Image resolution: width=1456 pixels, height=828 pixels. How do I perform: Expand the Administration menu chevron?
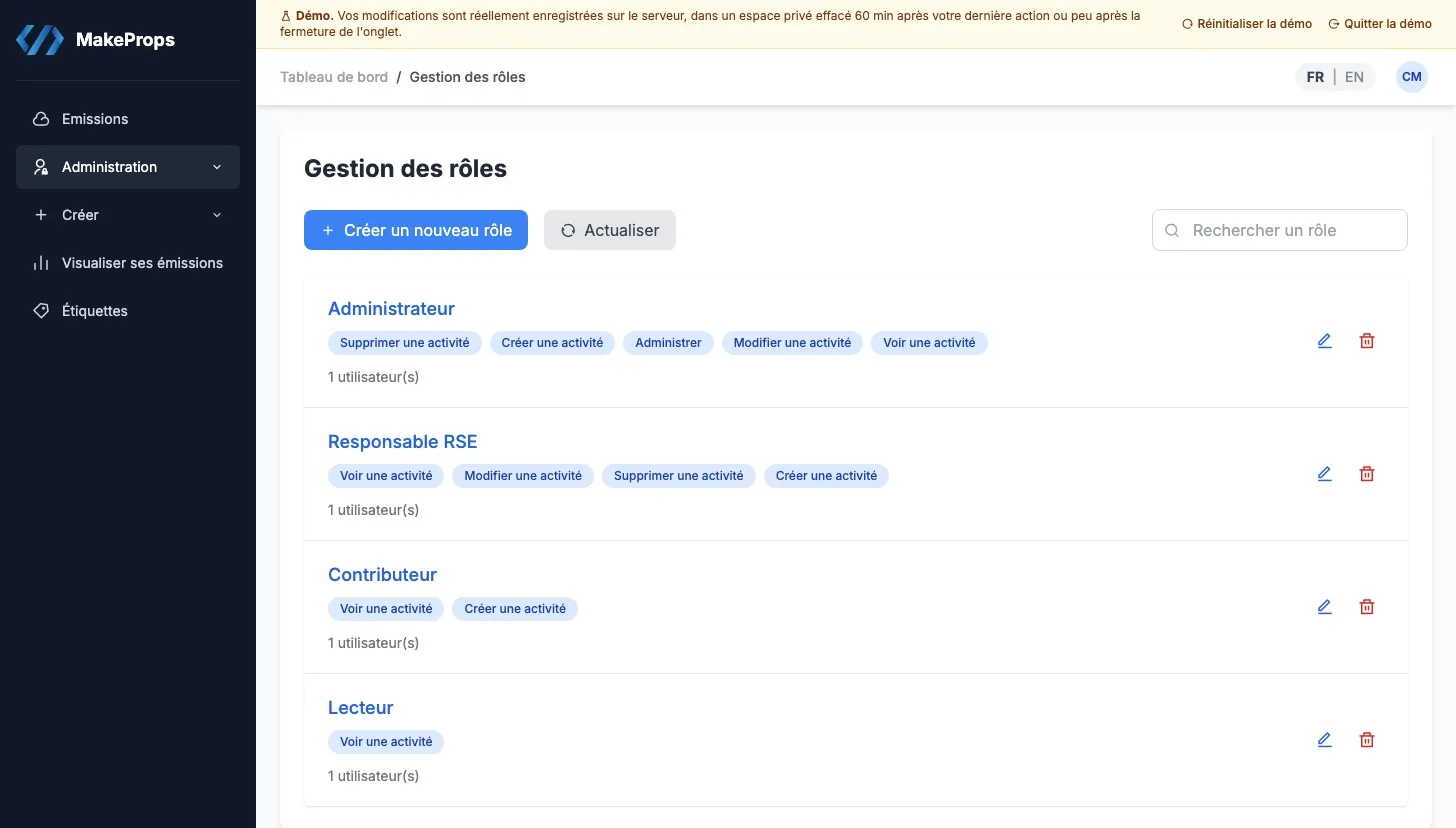(x=217, y=167)
